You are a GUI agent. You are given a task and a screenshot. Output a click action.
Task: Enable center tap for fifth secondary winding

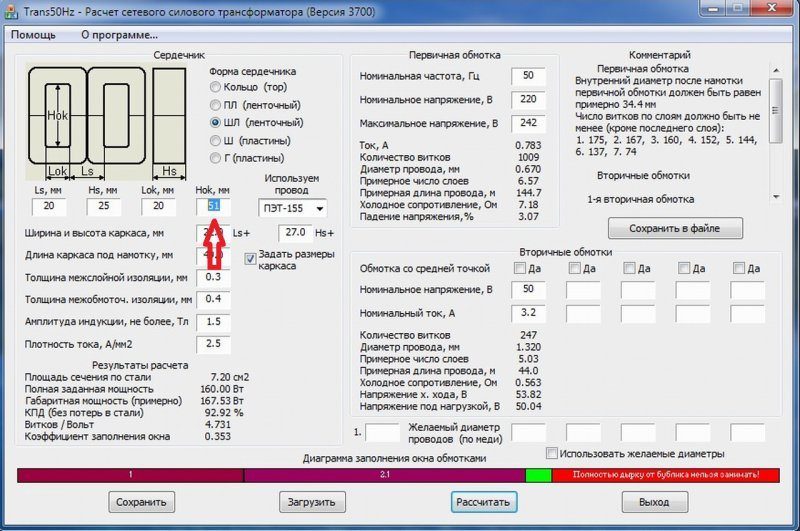point(738,268)
